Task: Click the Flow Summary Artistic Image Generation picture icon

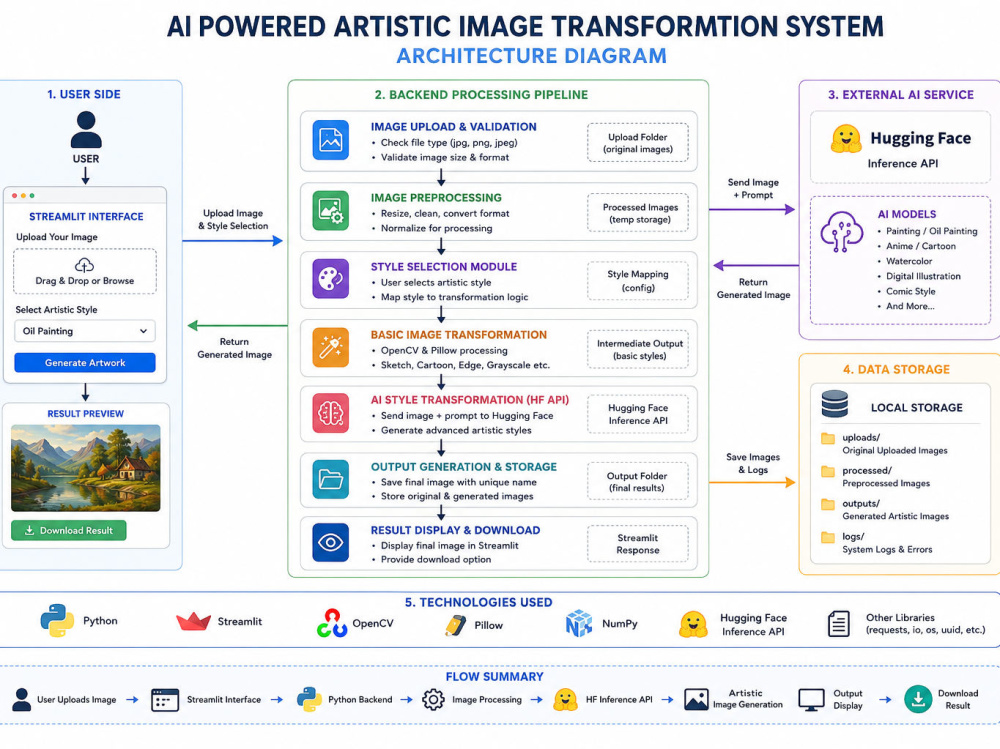Action: click(696, 699)
